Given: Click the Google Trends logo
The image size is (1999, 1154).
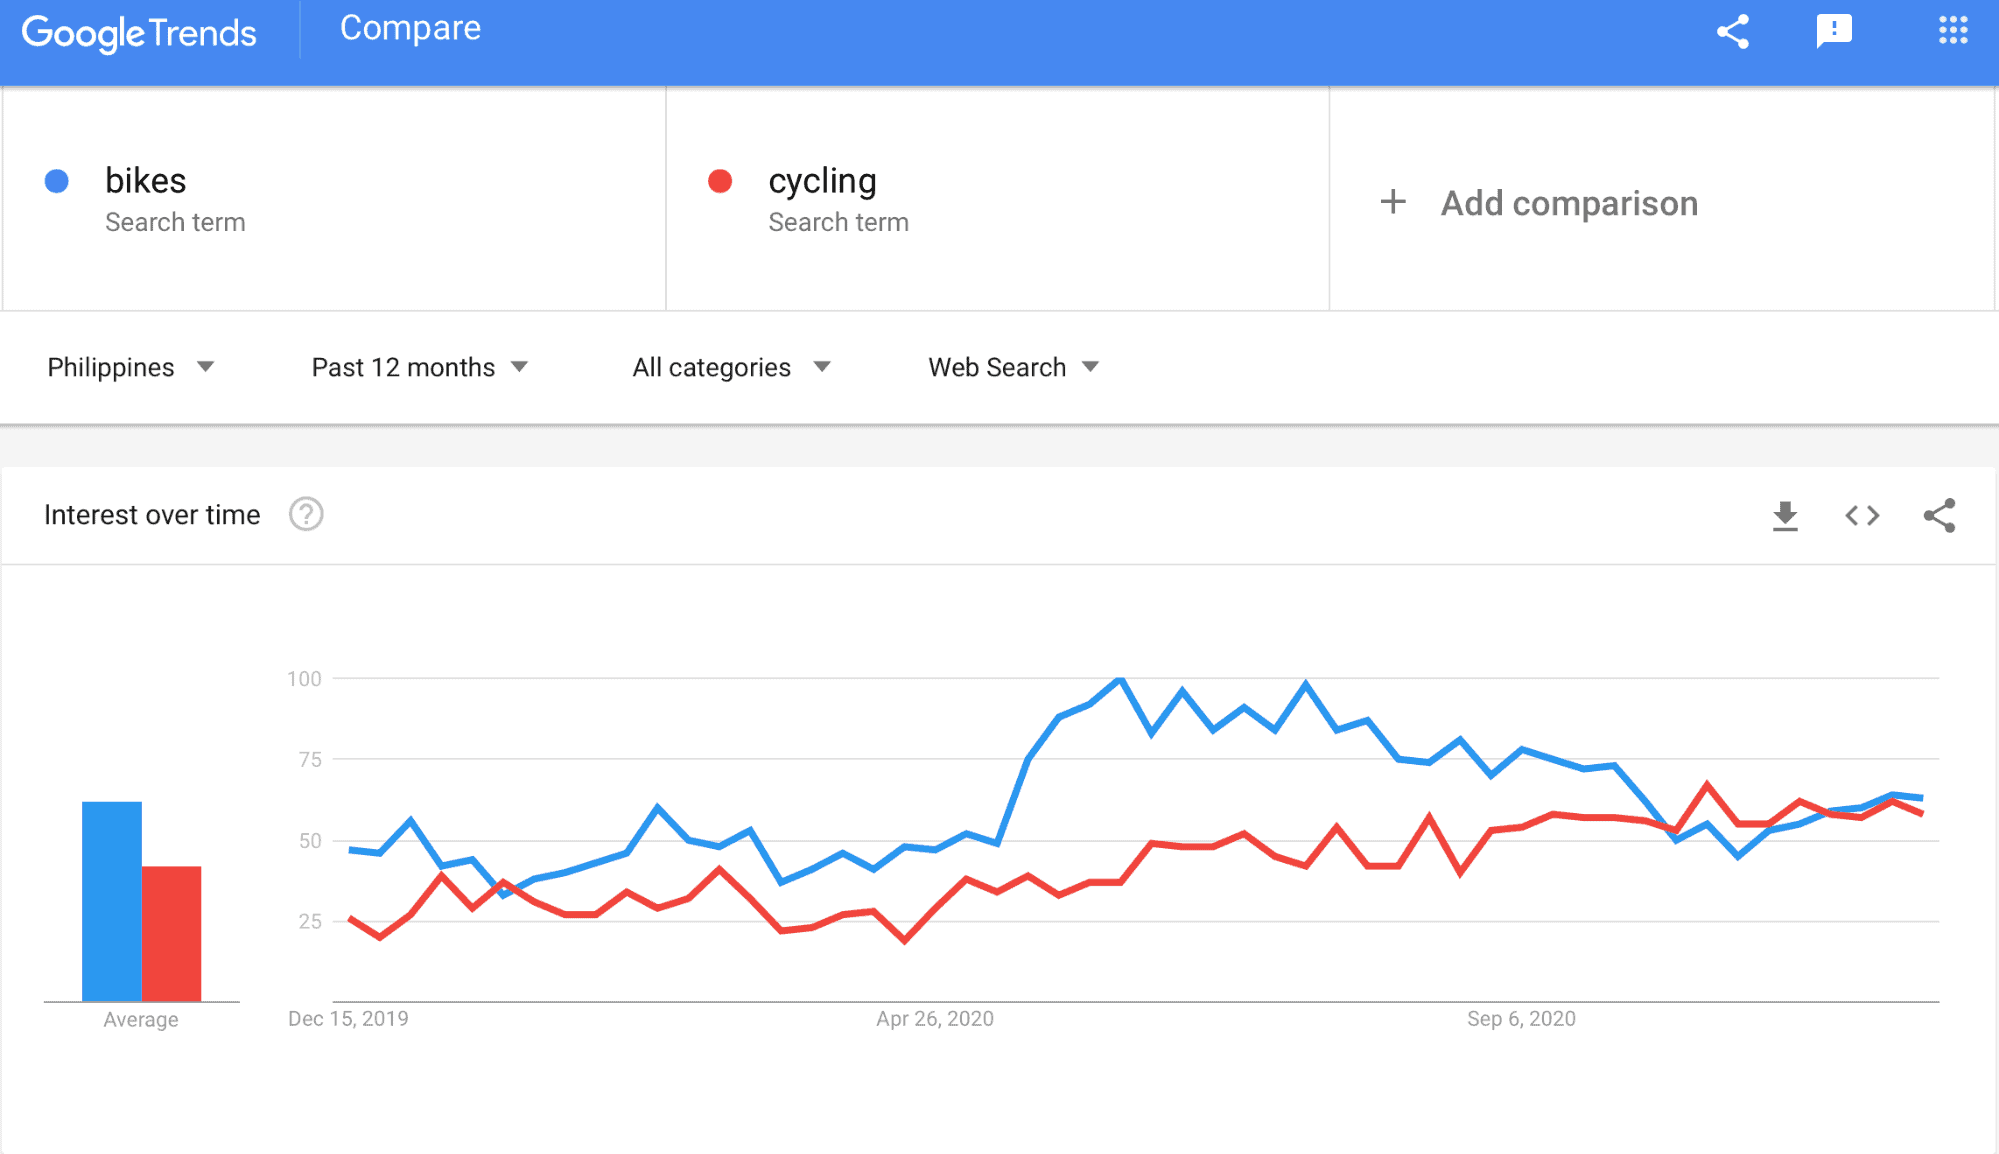Looking at the screenshot, I should [139, 33].
